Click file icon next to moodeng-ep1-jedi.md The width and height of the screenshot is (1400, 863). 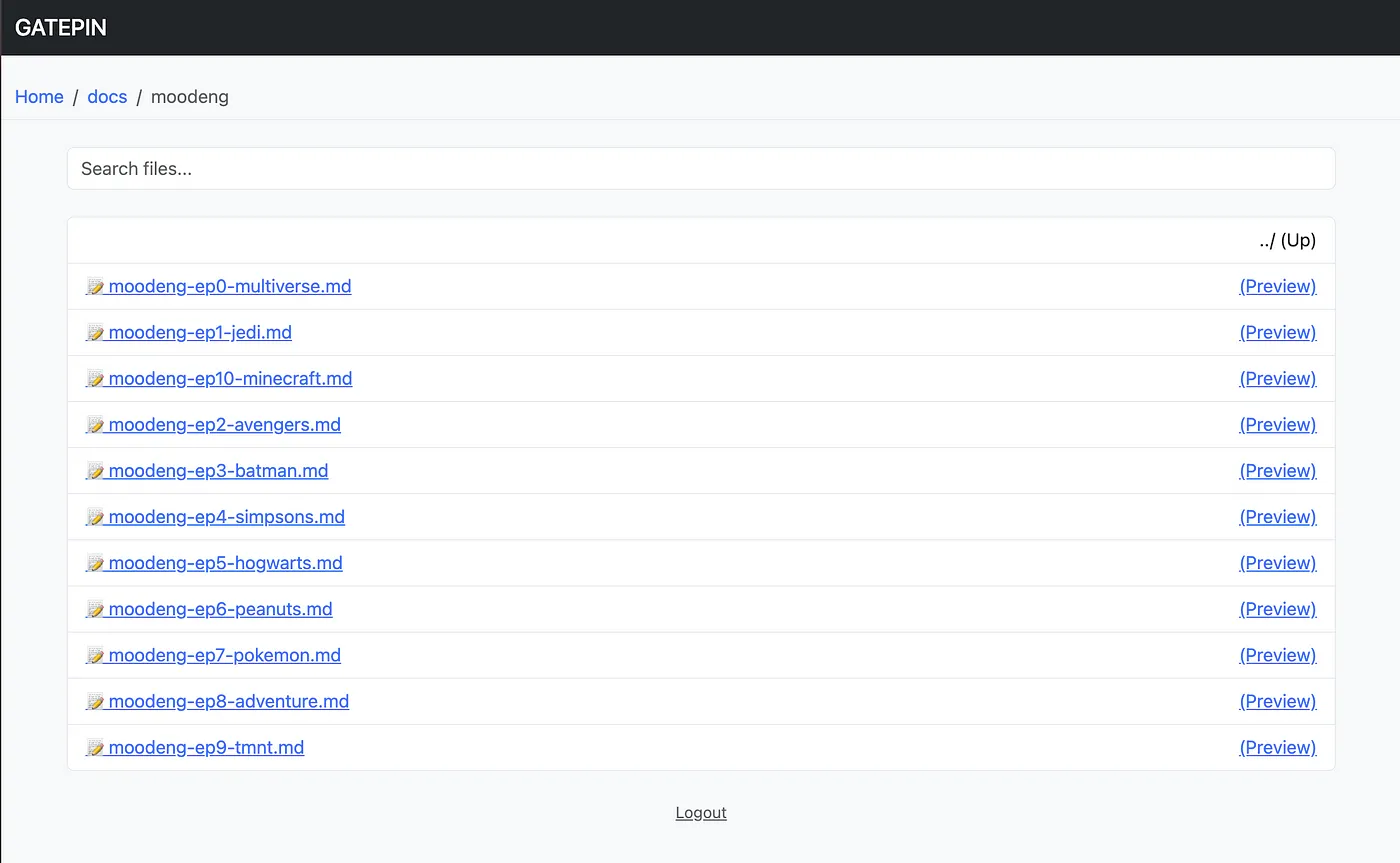(x=95, y=333)
